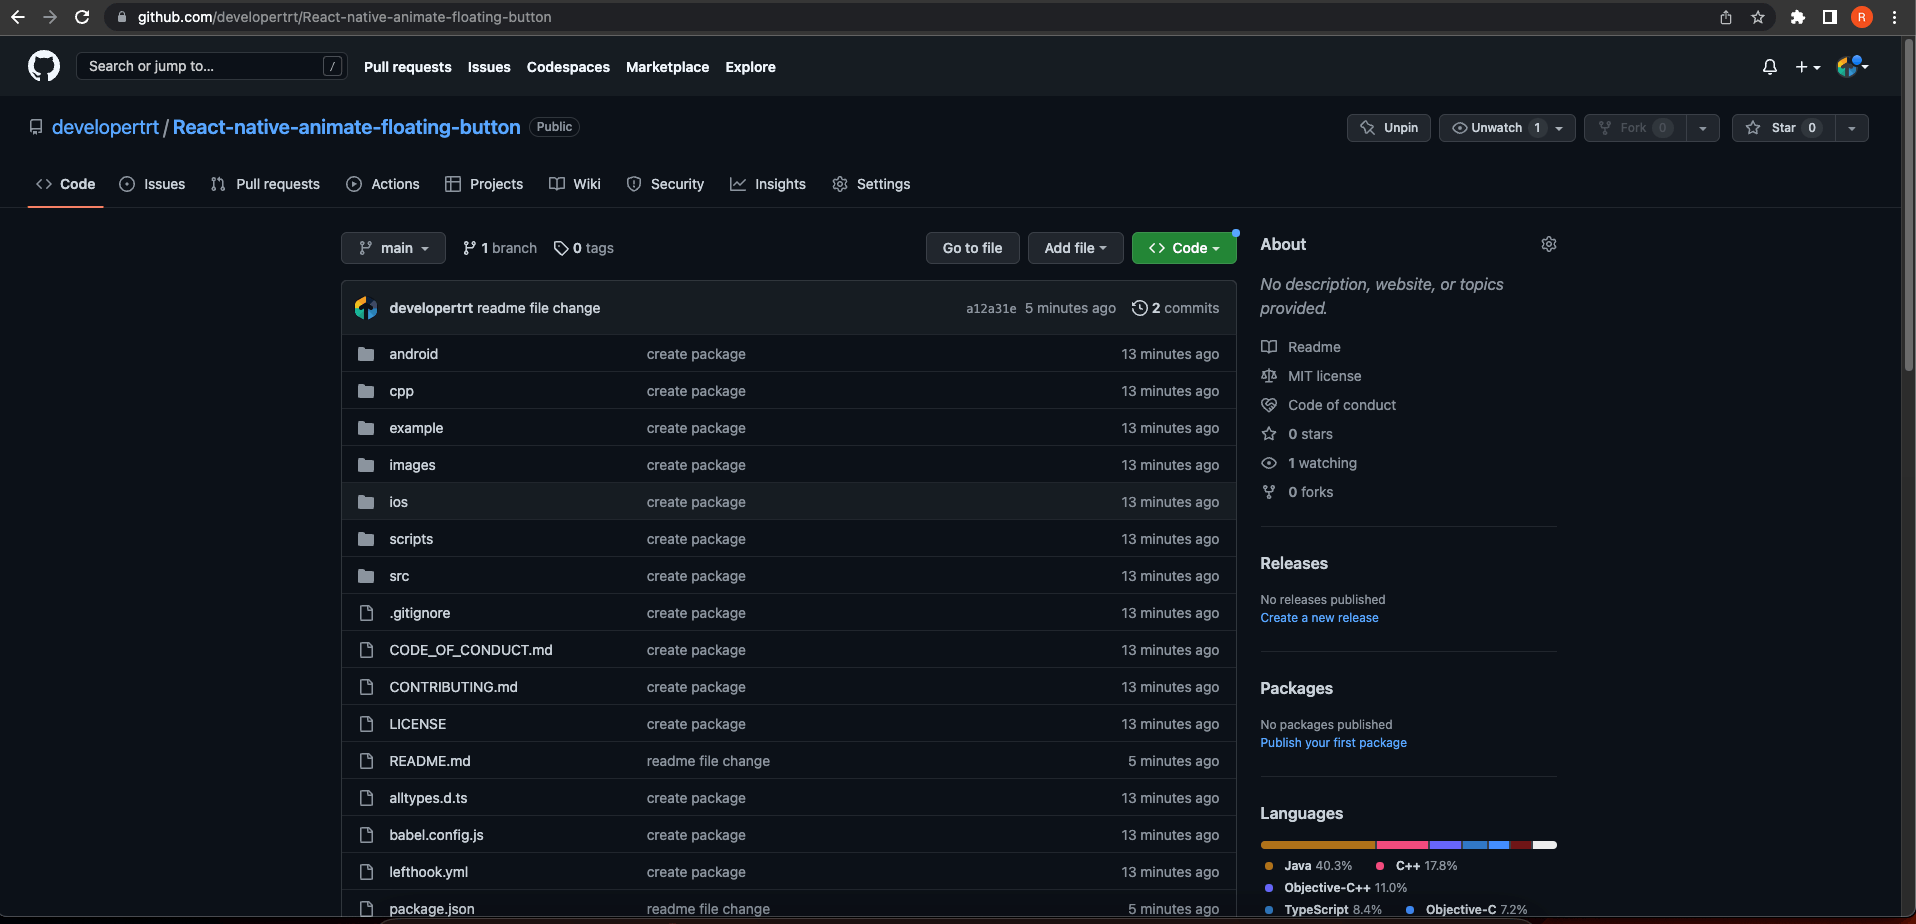Expand the green Code dropdown
Image resolution: width=1916 pixels, height=924 pixels.
point(1183,248)
